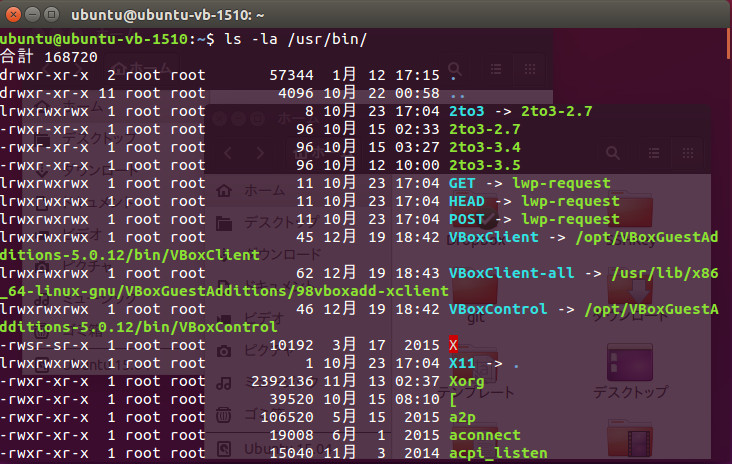Click the 'X11' symlink name
The image size is (732, 464).
coord(462,363)
